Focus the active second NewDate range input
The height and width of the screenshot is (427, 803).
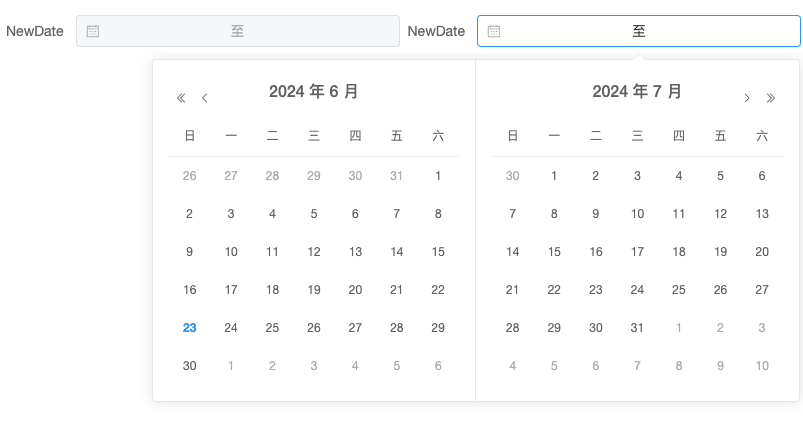coord(639,31)
